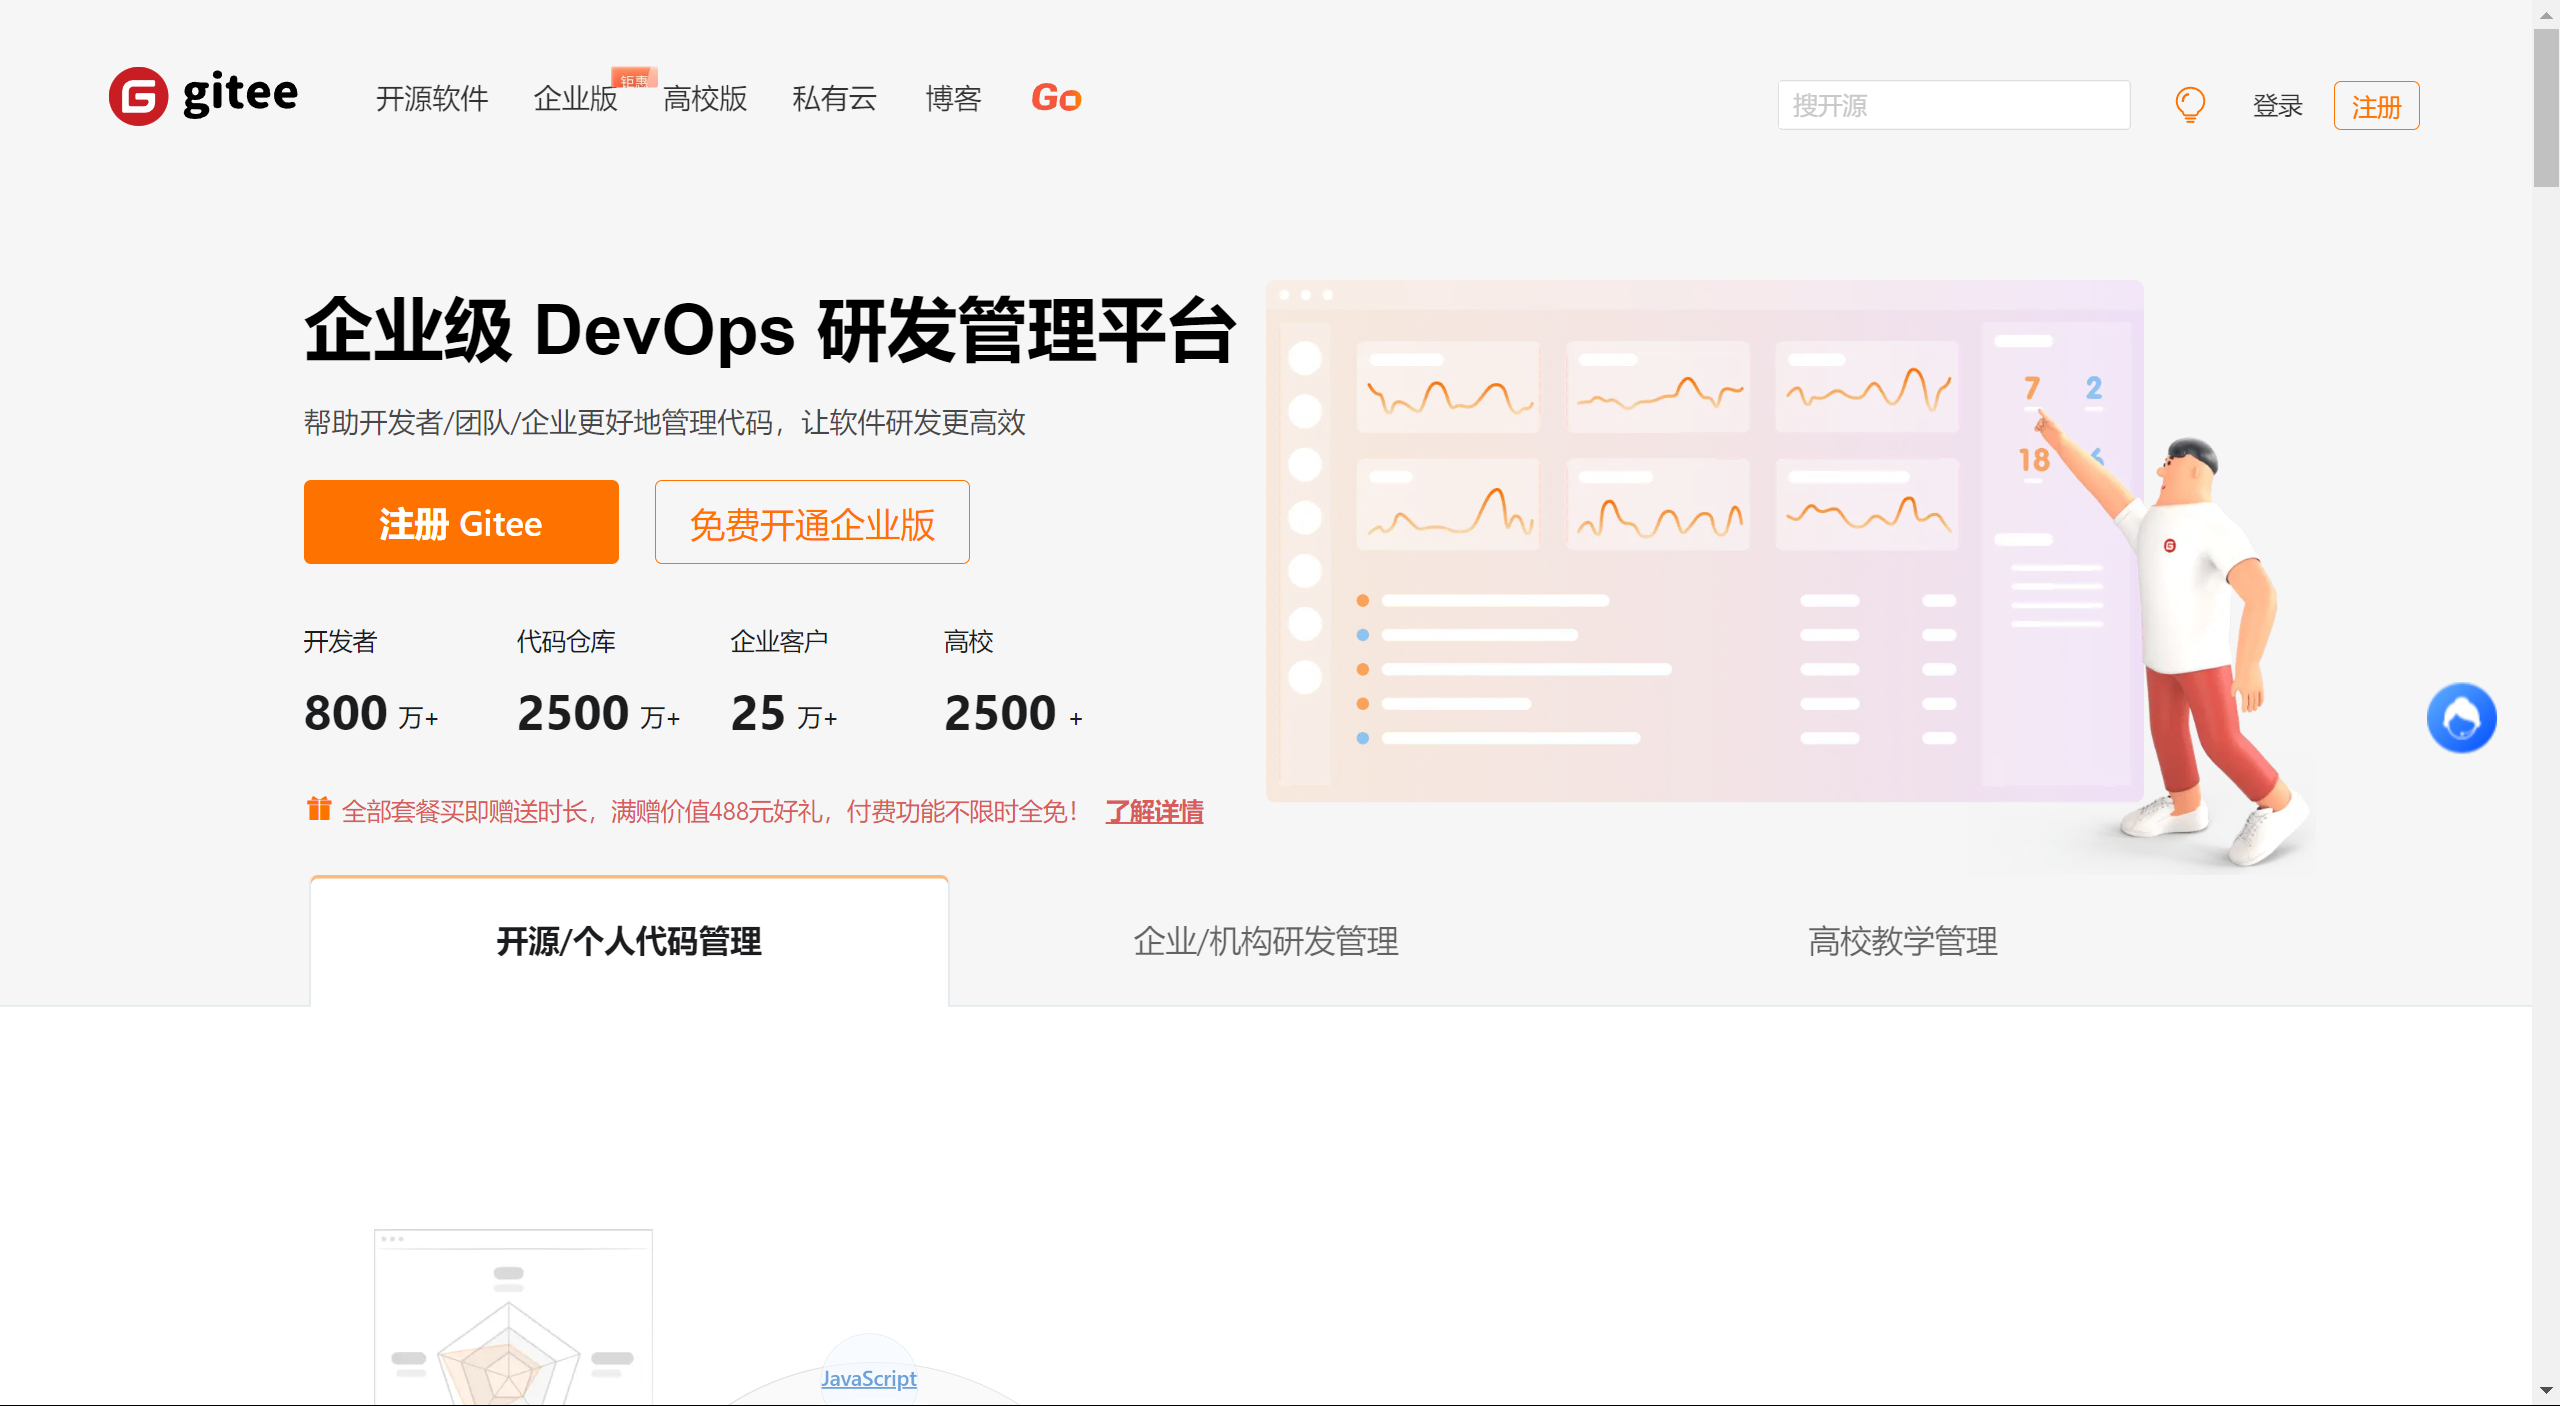Open the blue floating chat assistant icon

2461,718
